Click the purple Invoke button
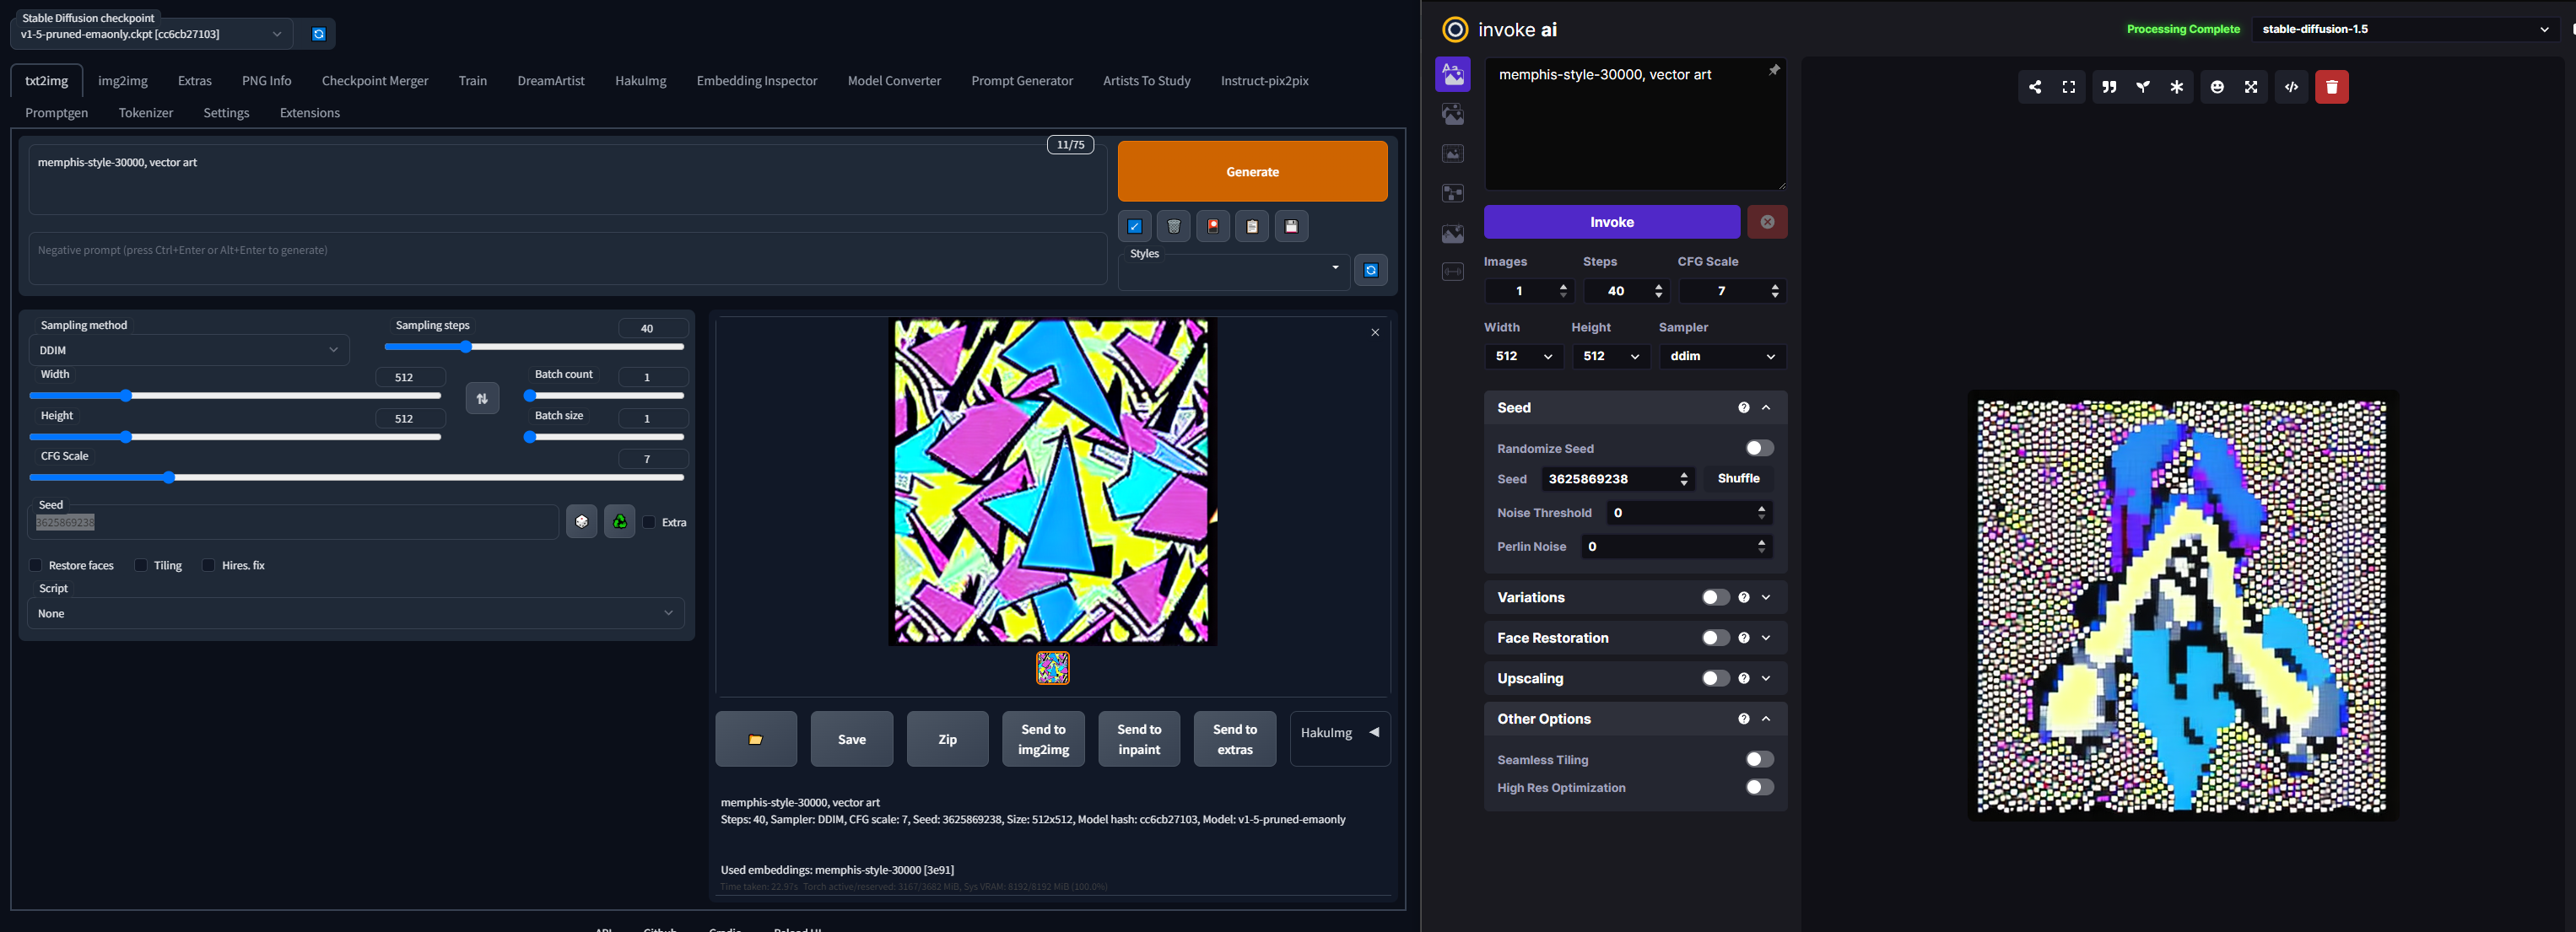This screenshot has height=932, width=2576. (x=1611, y=222)
